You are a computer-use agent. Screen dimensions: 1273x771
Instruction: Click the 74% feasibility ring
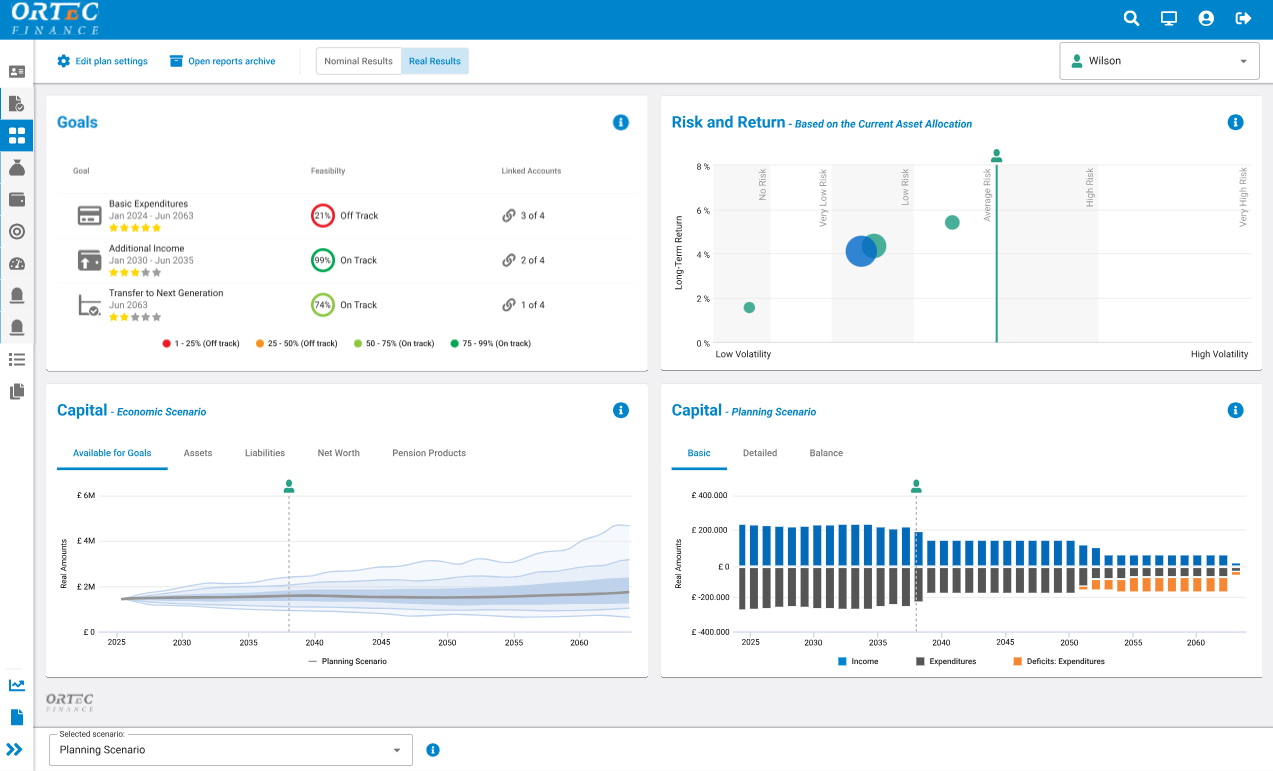pyautogui.click(x=322, y=305)
